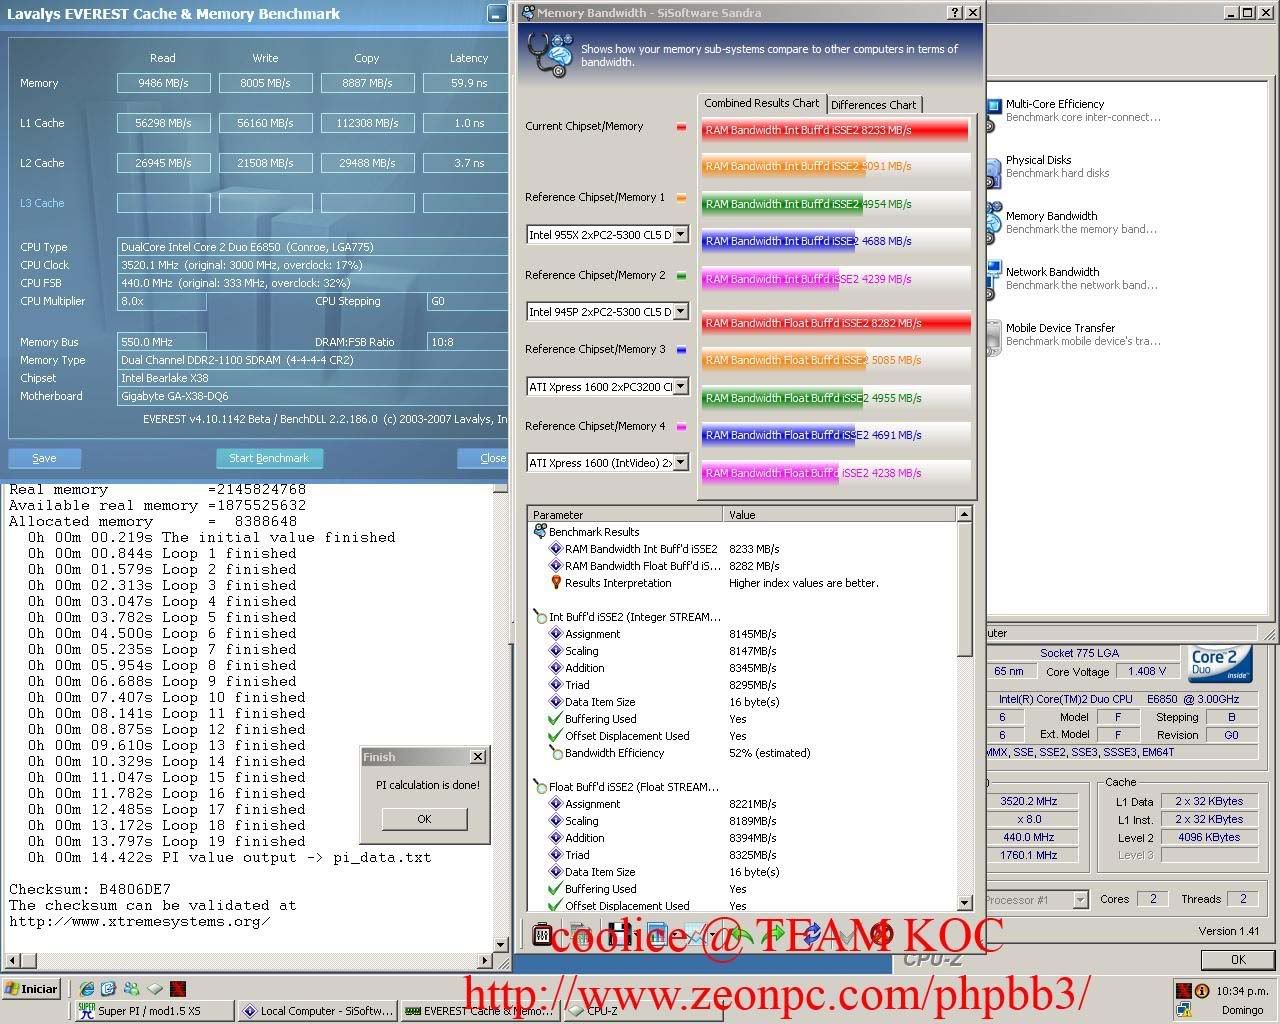Viewport: 1280px width, 1024px height.
Task: Click the red RAM Bandwidth Float 8282 MB/s bar
Action: (x=836, y=323)
